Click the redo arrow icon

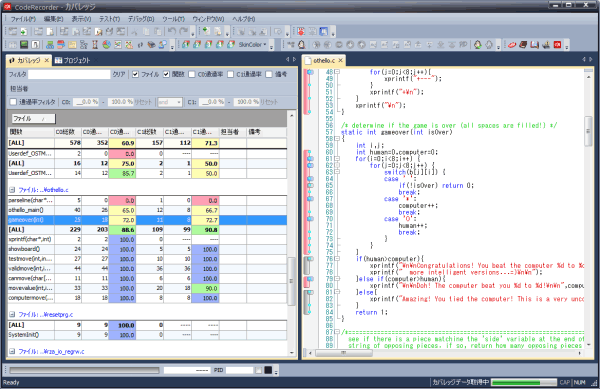tap(184, 31)
